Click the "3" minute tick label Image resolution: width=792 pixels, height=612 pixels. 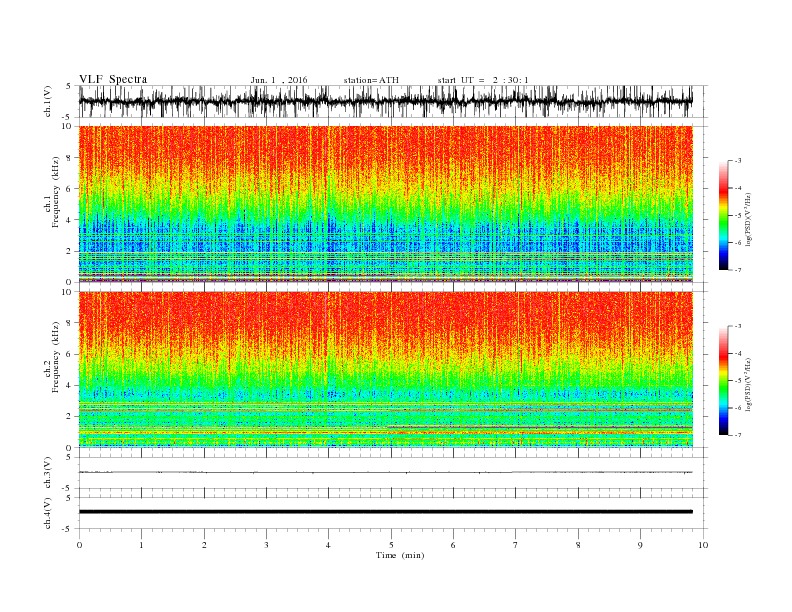coord(266,545)
